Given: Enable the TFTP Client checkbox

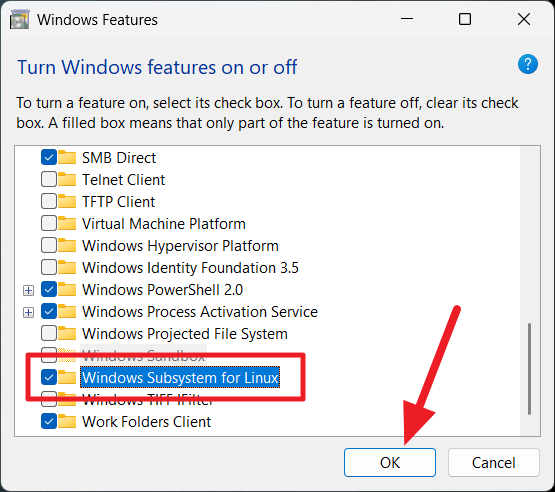Looking at the screenshot, I should click(49, 201).
